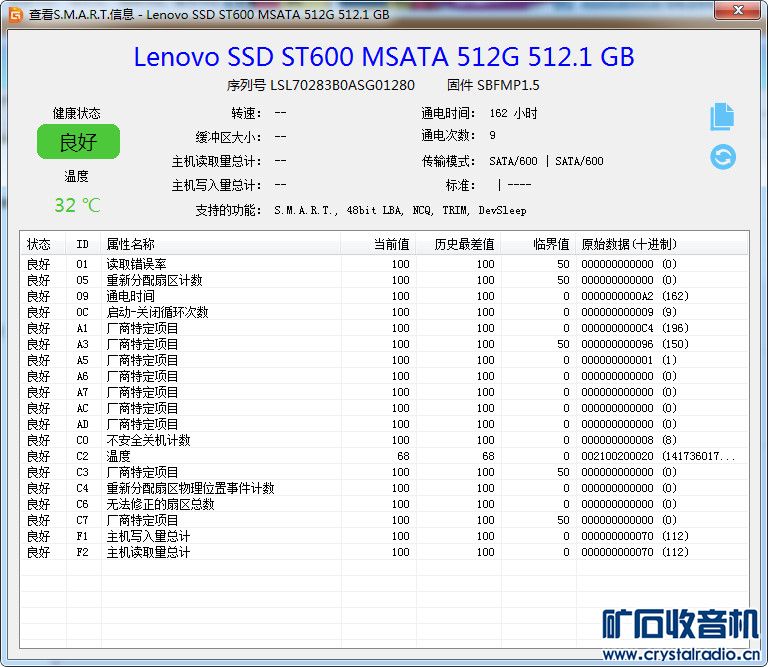The height and width of the screenshot is (667, 768).
Task: Select the 读取错误率 row
Action: click(384, 264)
